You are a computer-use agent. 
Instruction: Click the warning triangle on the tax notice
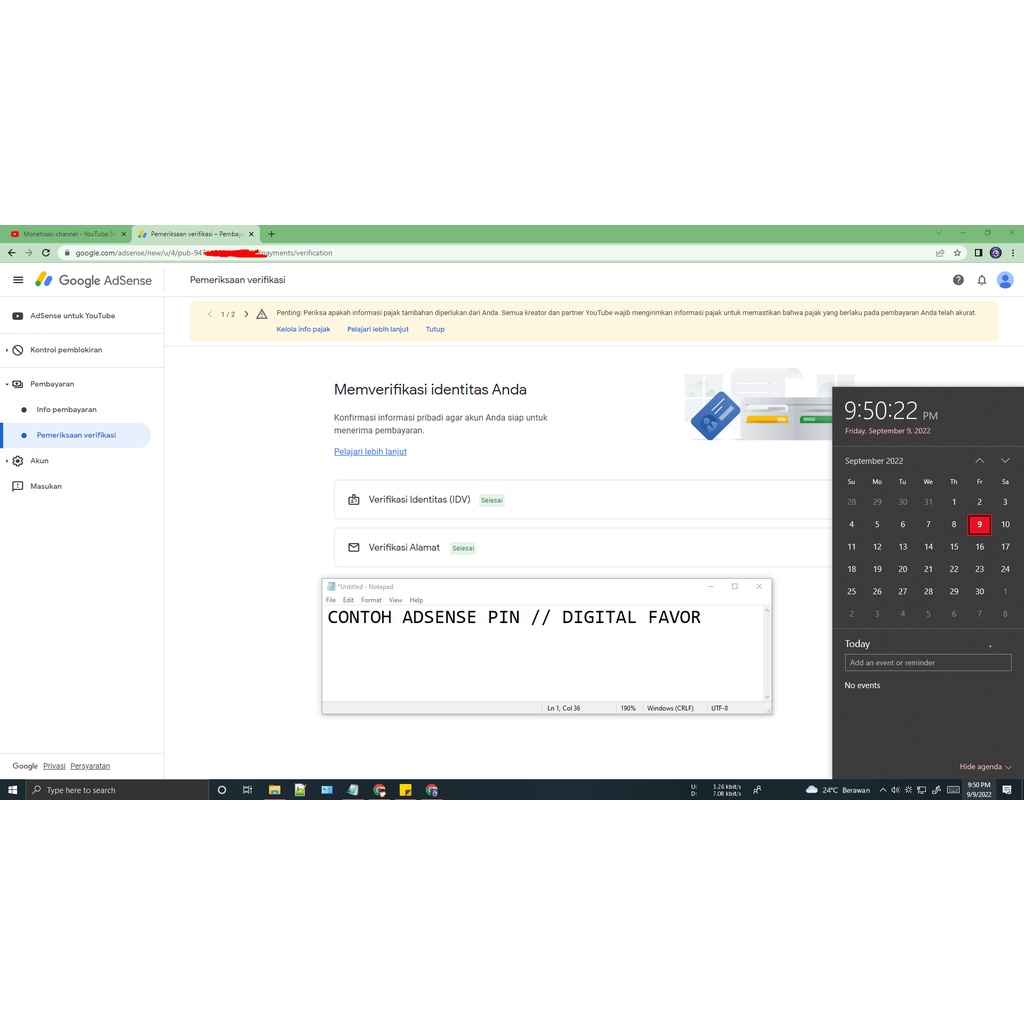pyautogui.click(x=261, y=313)
